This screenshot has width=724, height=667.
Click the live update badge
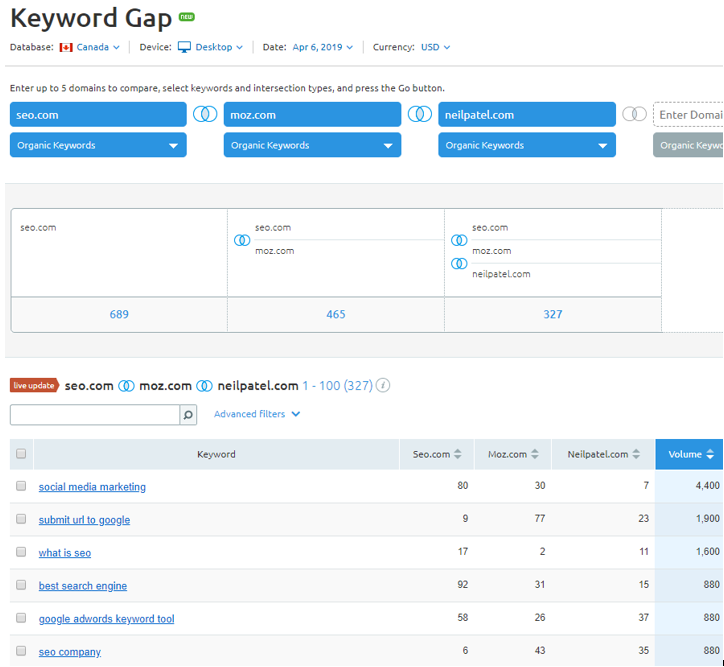(35, 385)
